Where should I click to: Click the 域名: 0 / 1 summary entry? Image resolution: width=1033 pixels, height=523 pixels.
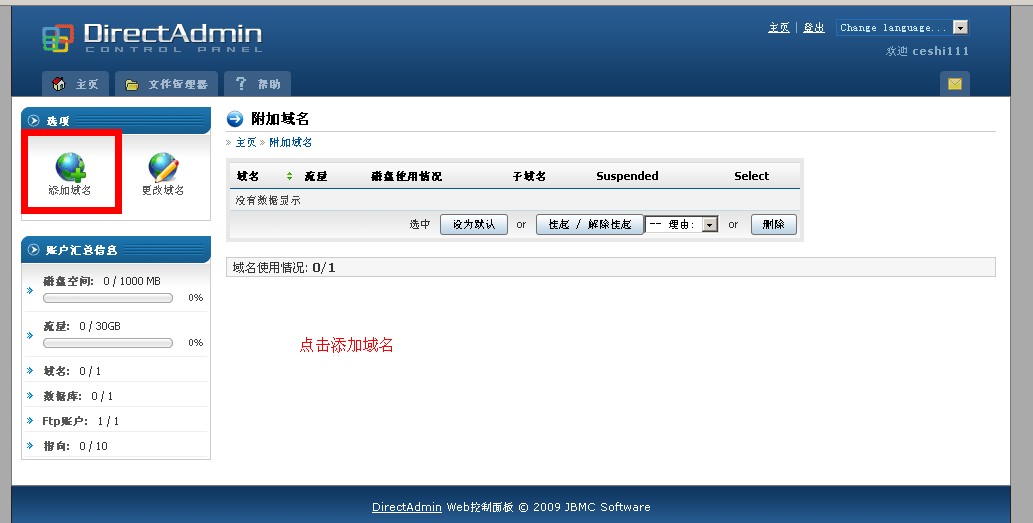coord(72,371)
